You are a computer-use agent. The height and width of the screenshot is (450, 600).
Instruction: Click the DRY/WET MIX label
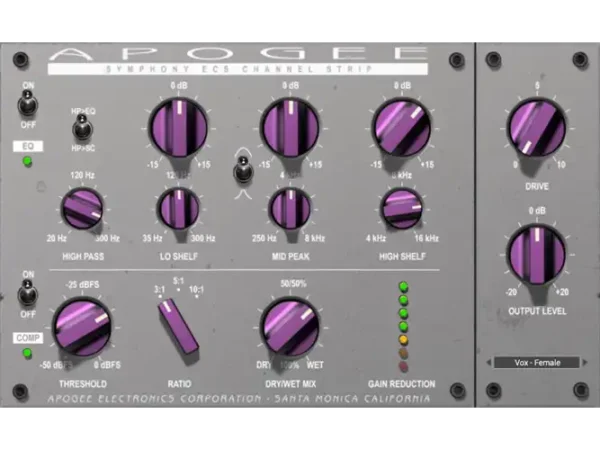tap(291, 384)
